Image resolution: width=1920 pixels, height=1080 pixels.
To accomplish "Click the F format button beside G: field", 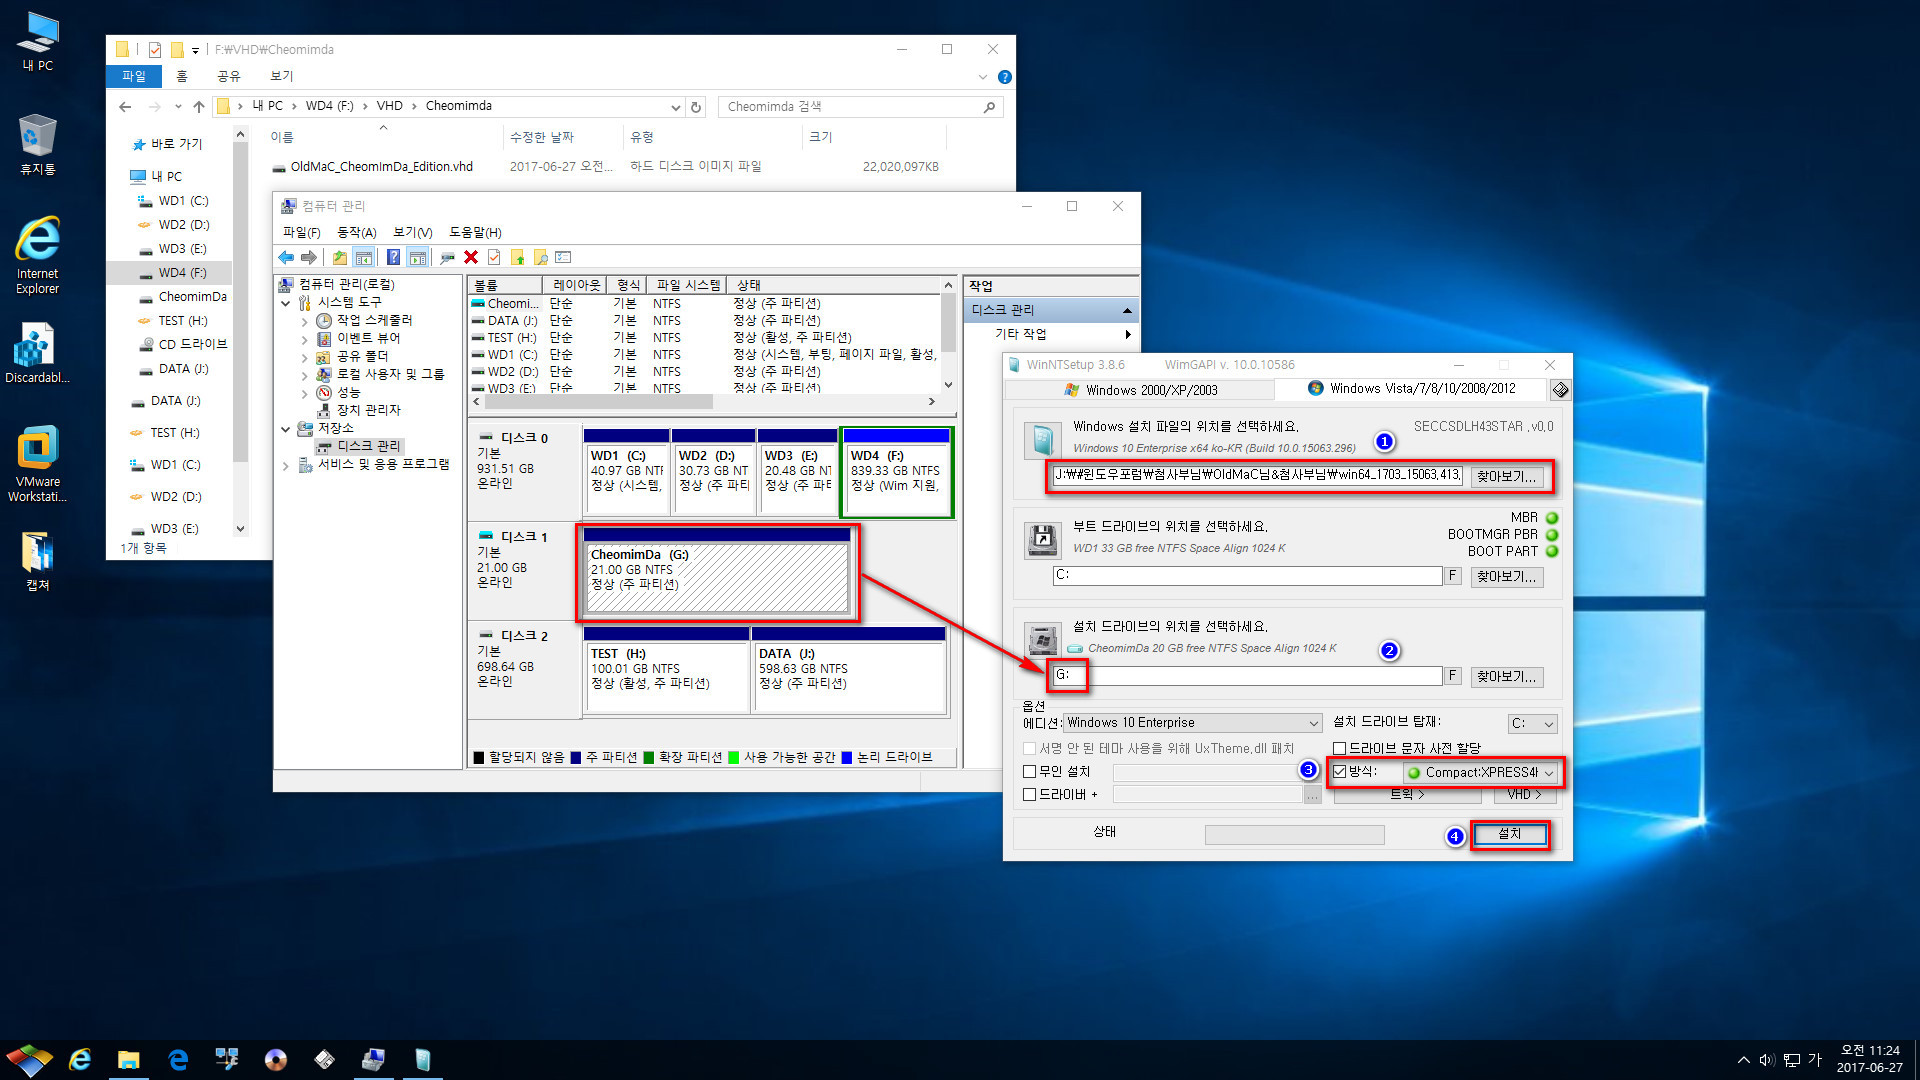I will point(1453,676).
